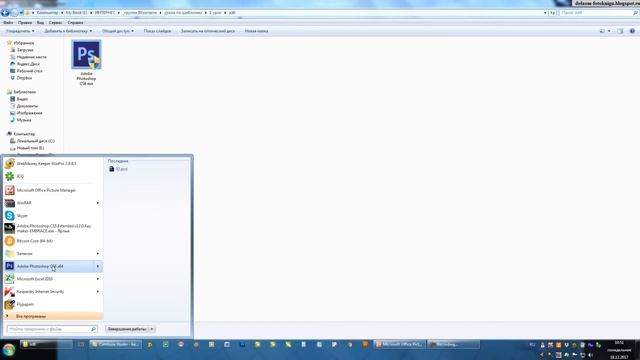Click ИНТЕРНЕТ breadcrumb in address bar
The height and width of the screenshot is (360, 640).
coord(104,13)
